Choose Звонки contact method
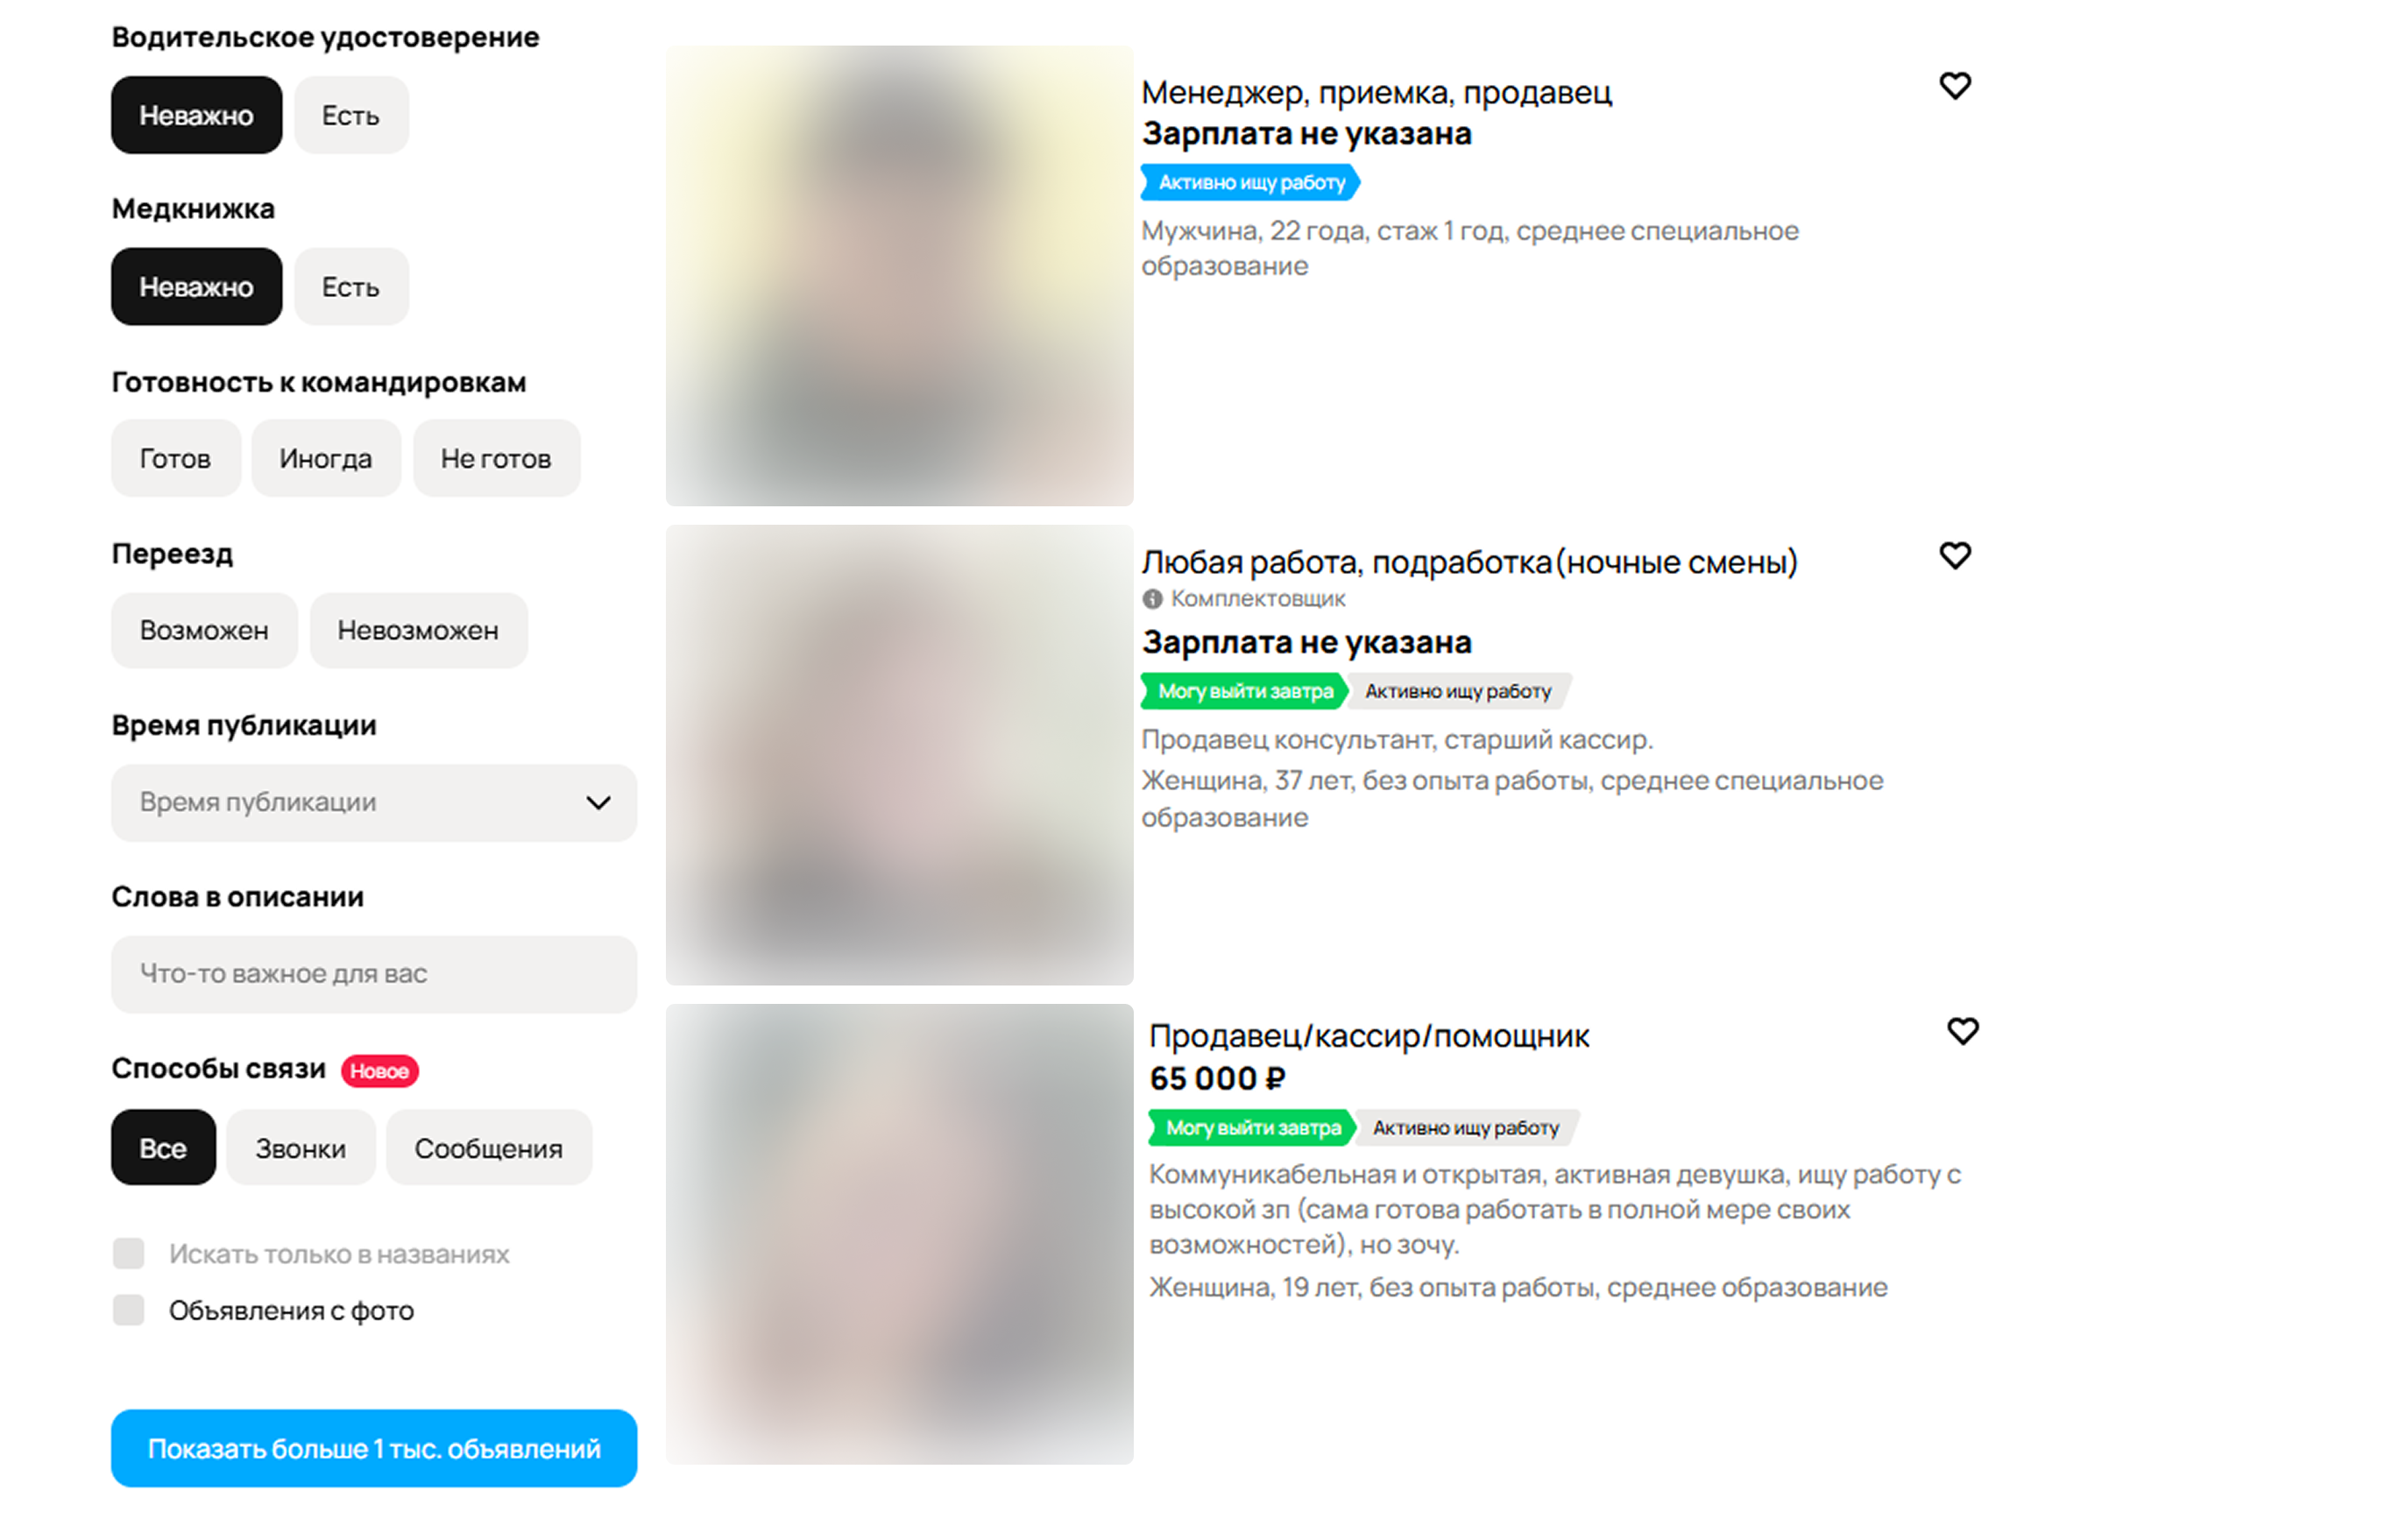 pyautogui.click(x=301, y=1148)
